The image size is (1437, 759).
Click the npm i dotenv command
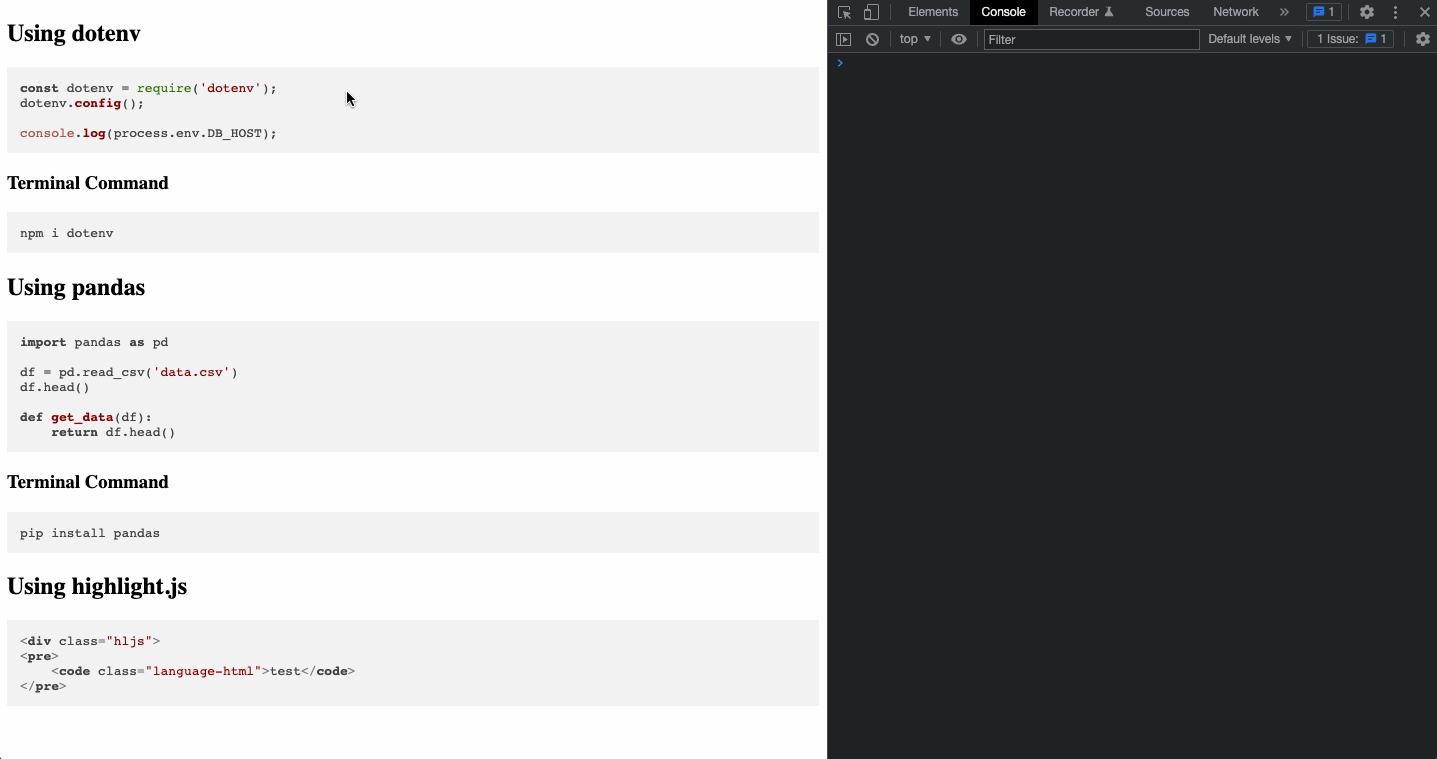coord(67,233)
